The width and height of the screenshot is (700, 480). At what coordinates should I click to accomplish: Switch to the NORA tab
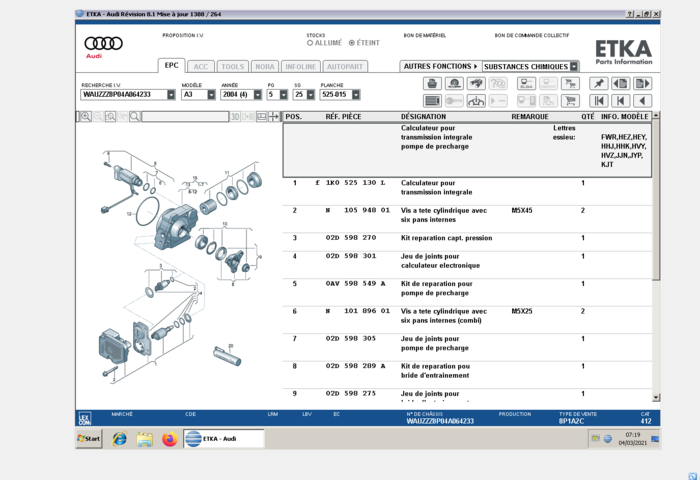tap(265, 67)
